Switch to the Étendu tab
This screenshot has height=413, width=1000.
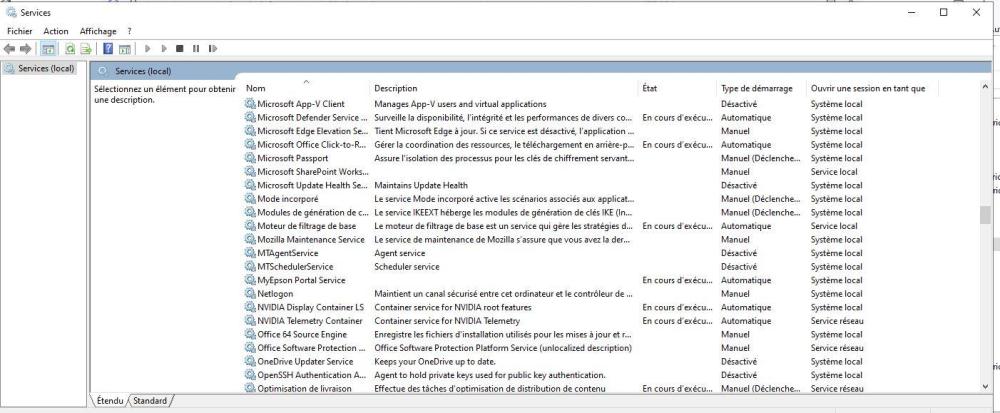point(110,401)
